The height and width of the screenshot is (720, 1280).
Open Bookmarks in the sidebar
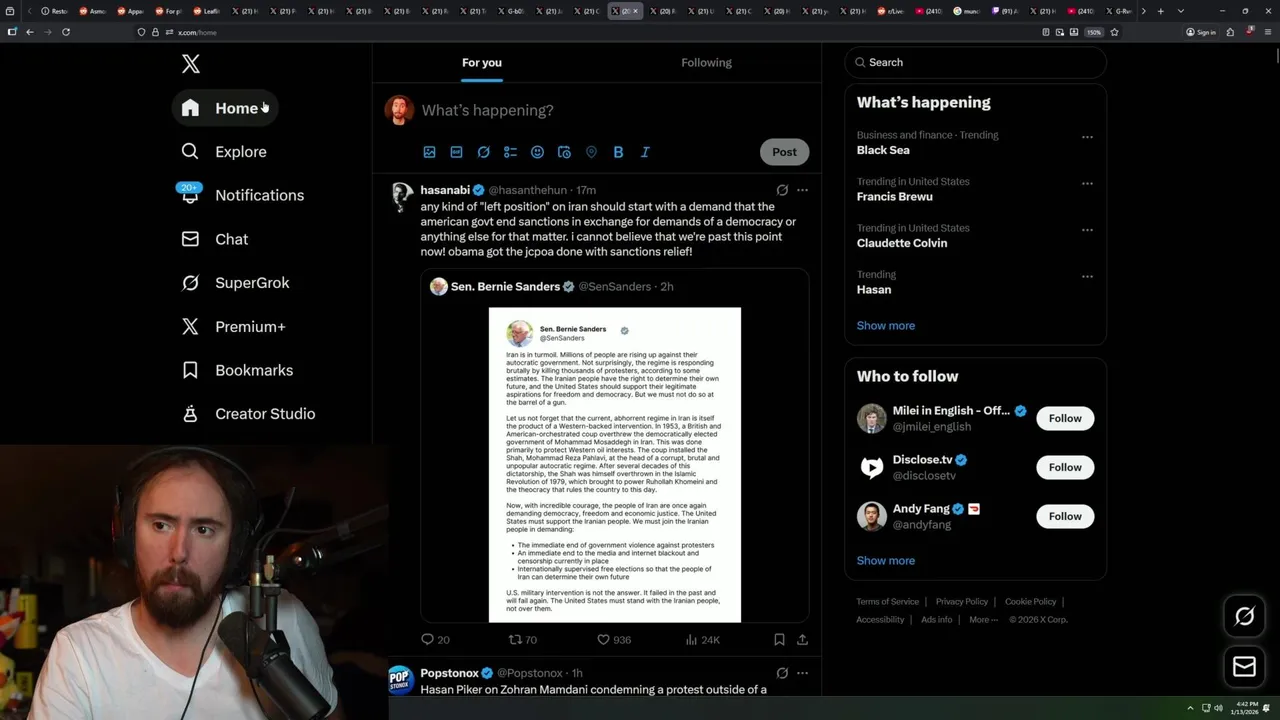[238, 370]
